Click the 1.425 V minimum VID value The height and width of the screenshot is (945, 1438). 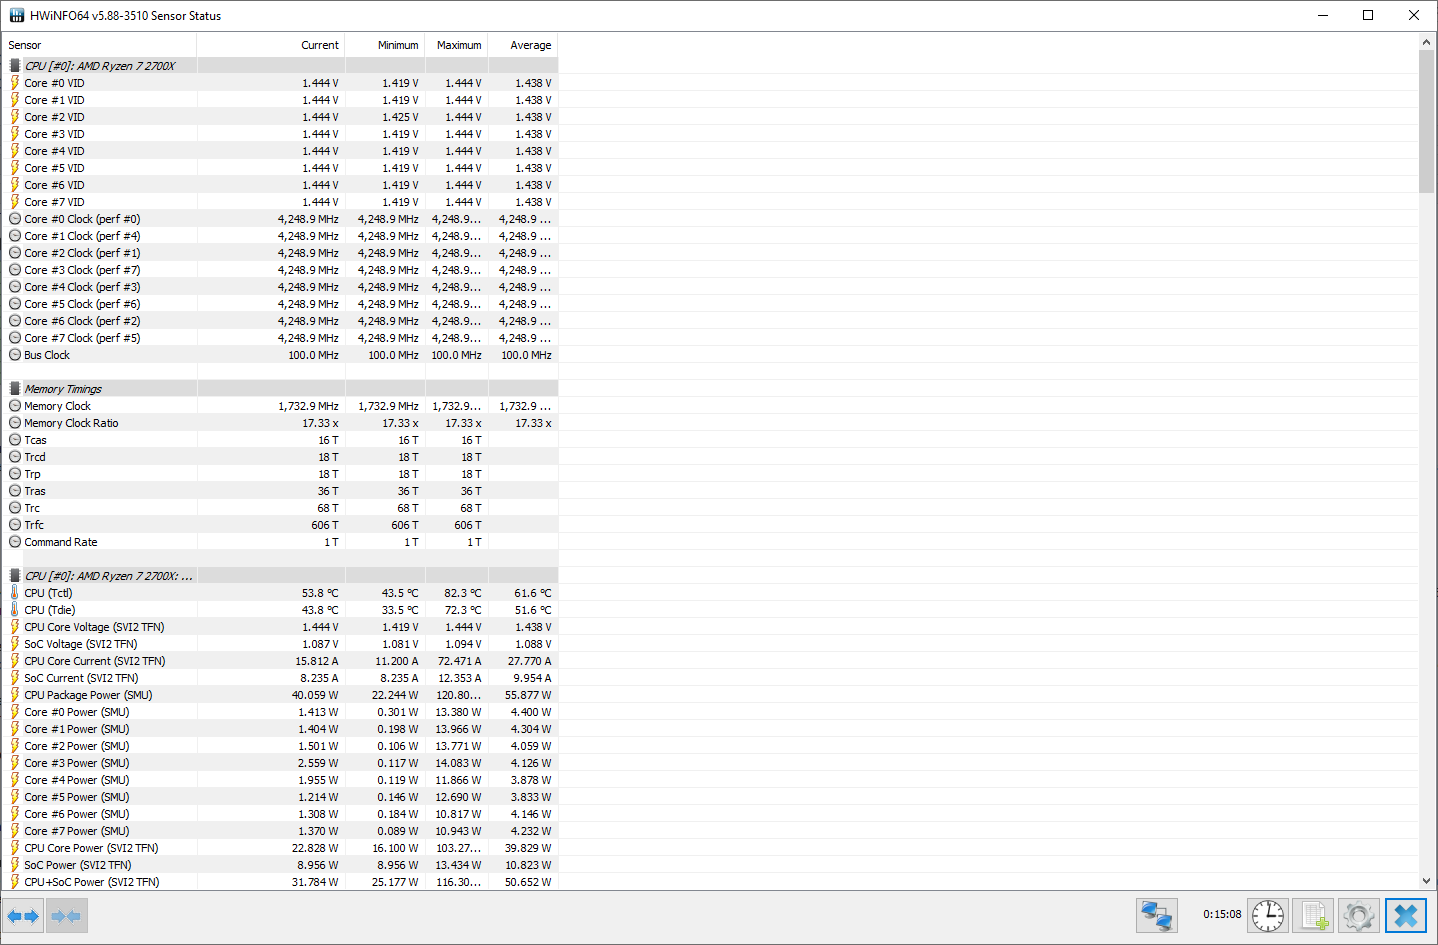point(400,117)
